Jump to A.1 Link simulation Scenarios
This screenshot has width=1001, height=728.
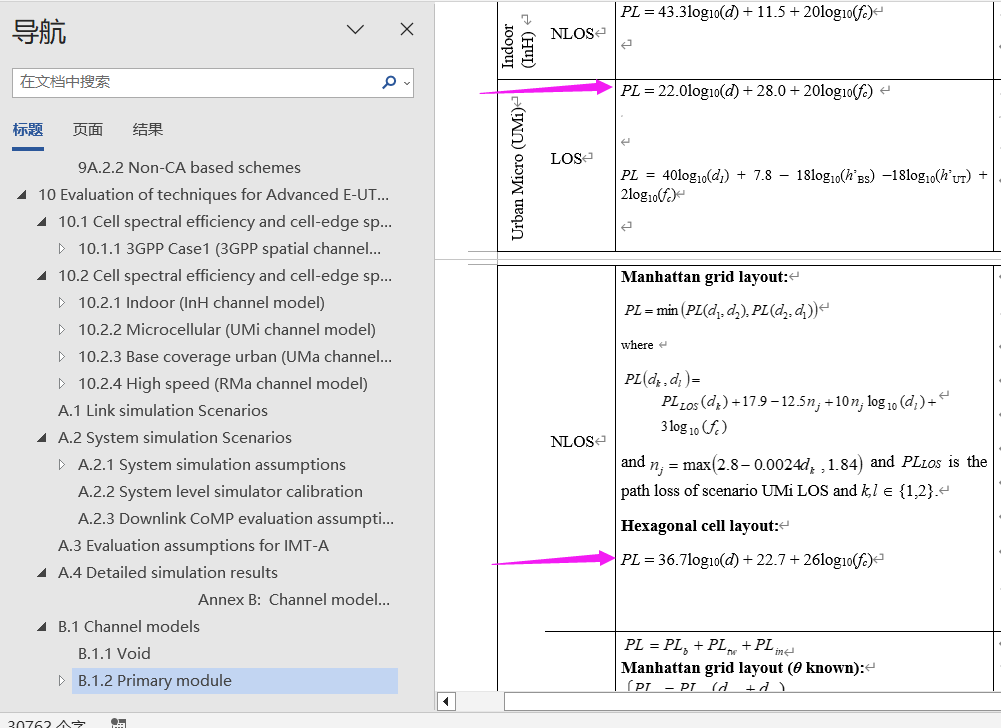tap(163, 411)
